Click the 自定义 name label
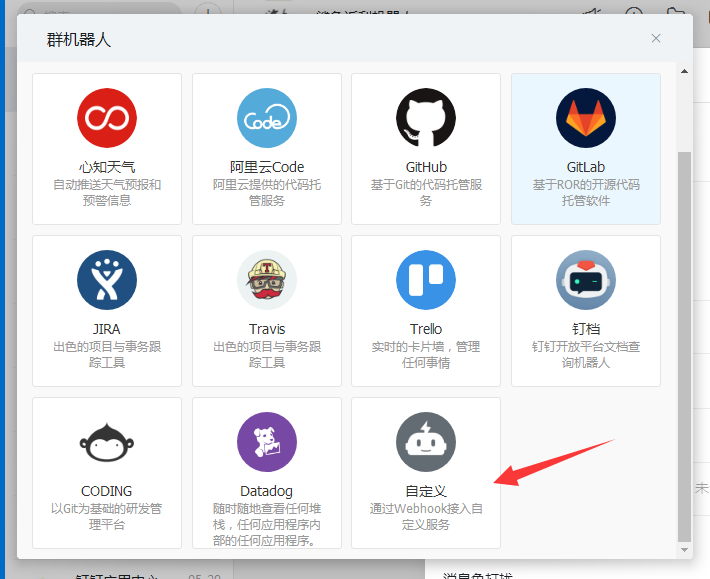The height and width of the screenshot is (579, 710). pos(426,491)
